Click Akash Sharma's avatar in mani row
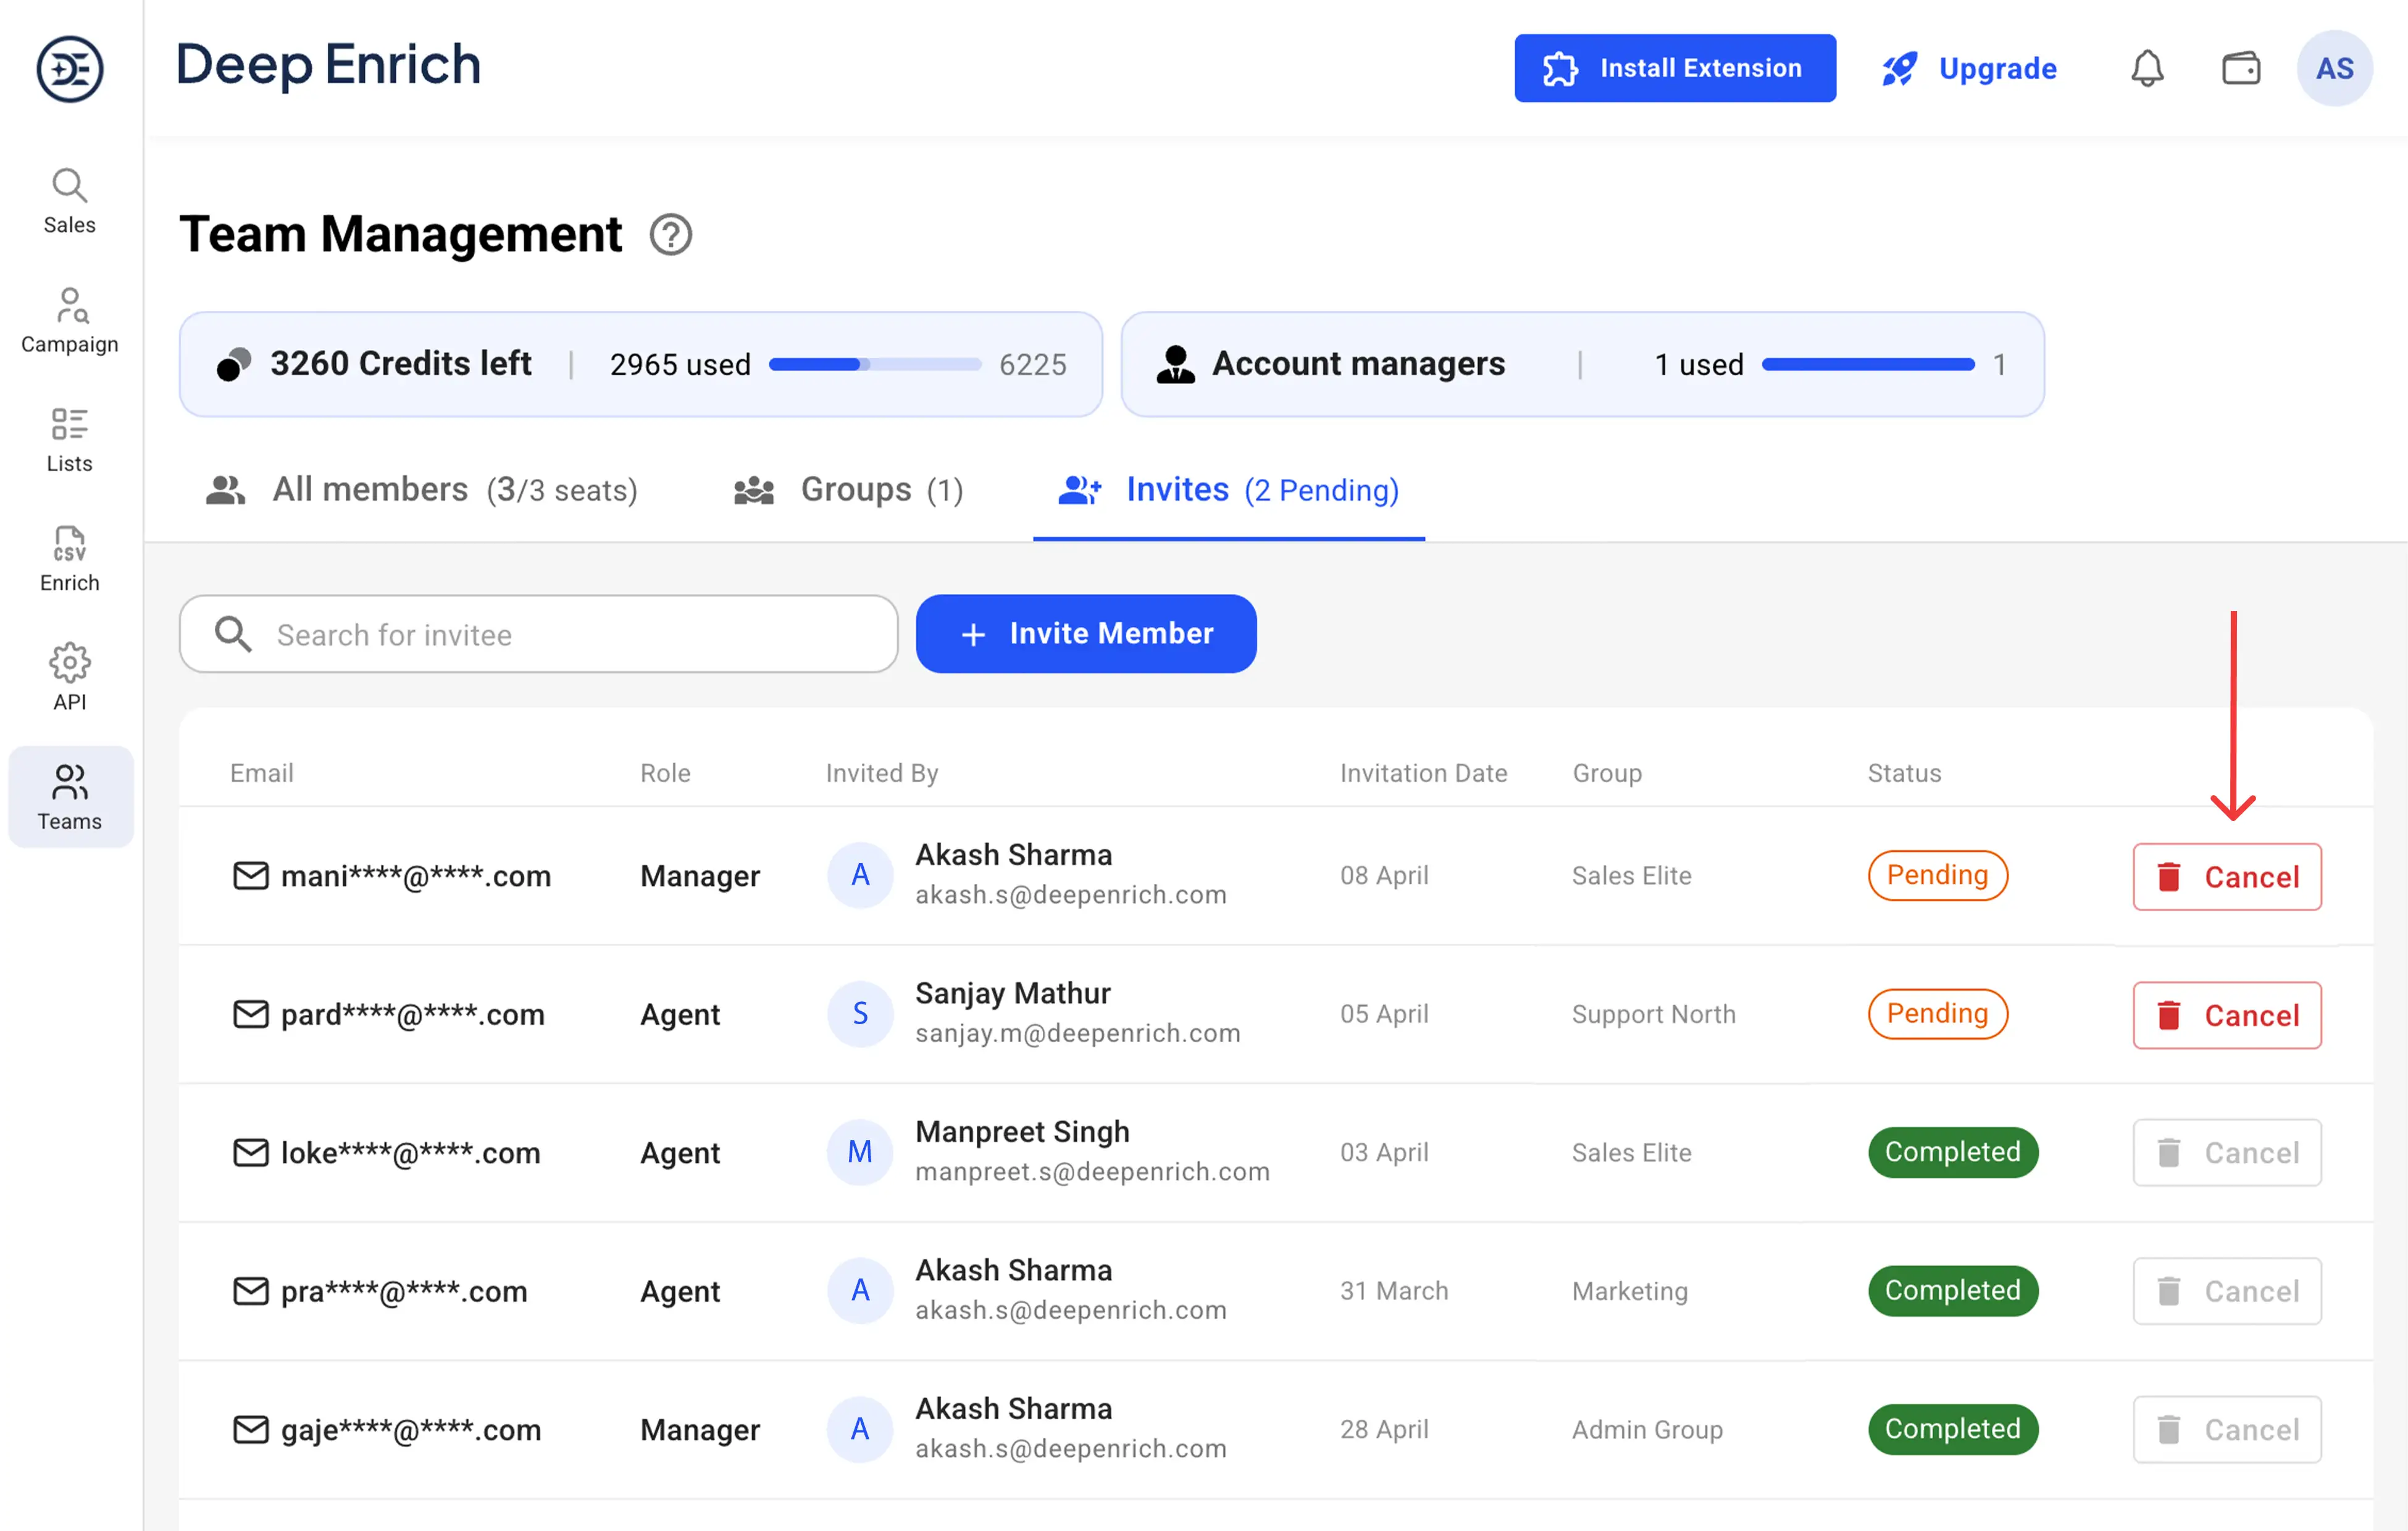The width and height of the screenshot is (2408, 1531). [860, 875]
